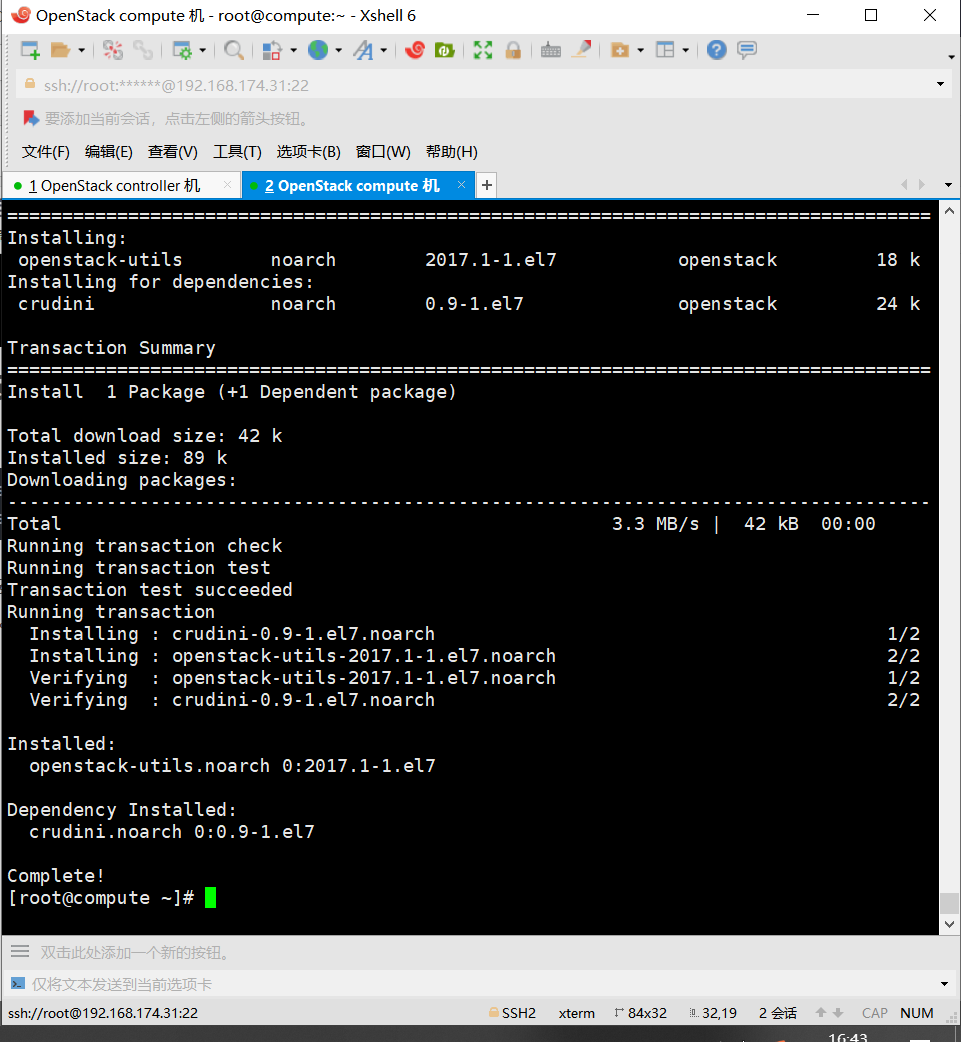961x1042 pixels.
Task: Expand the open-folder dropdown arrow
Action: coord(81,50)
